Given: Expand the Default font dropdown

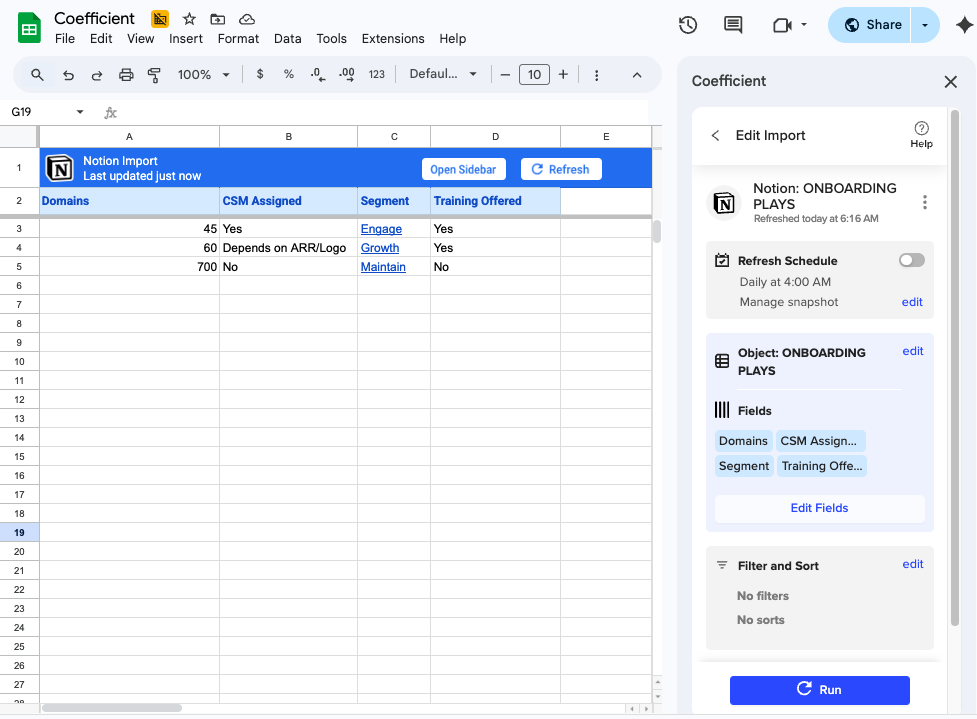Looking at the screenshot, I should pos(443,75).
